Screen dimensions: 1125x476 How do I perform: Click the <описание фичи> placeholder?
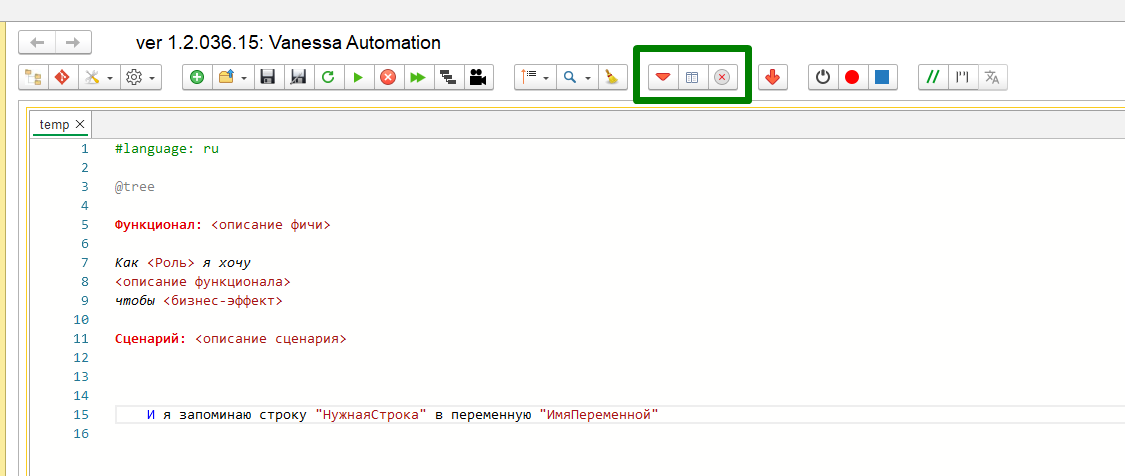[270, 225]
